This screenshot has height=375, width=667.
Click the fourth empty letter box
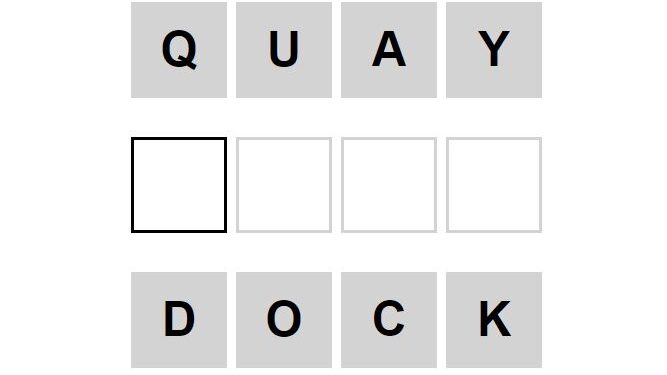[x=494, y=185]
